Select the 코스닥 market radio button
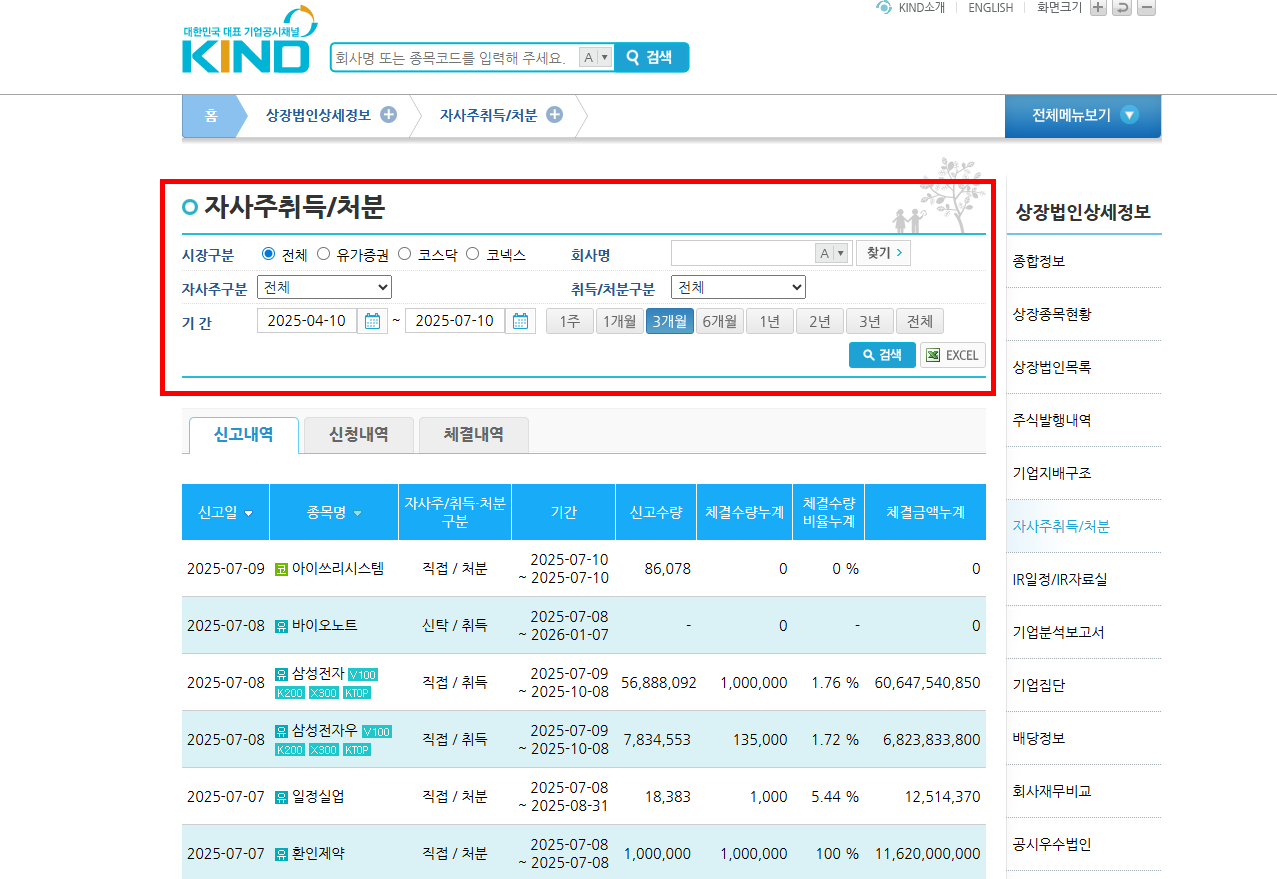1277x879 pixels. point(404,253)
